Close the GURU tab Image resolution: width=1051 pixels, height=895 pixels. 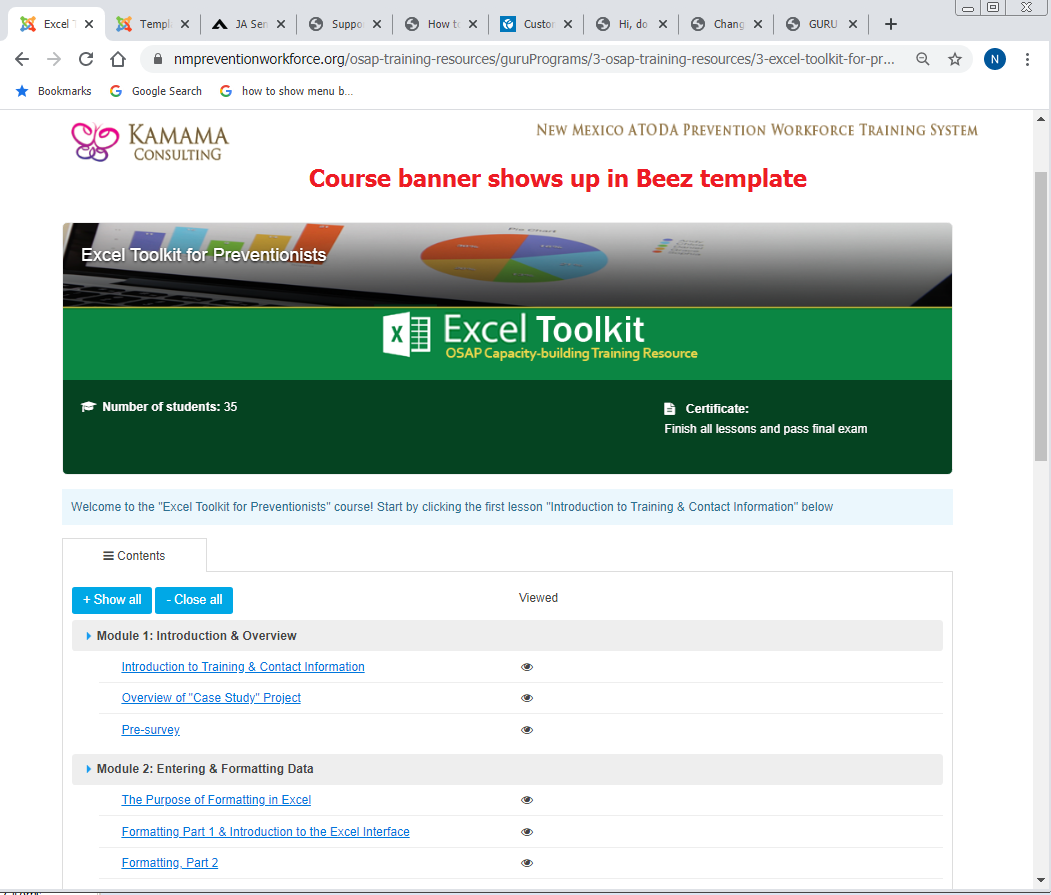point(853,24)
